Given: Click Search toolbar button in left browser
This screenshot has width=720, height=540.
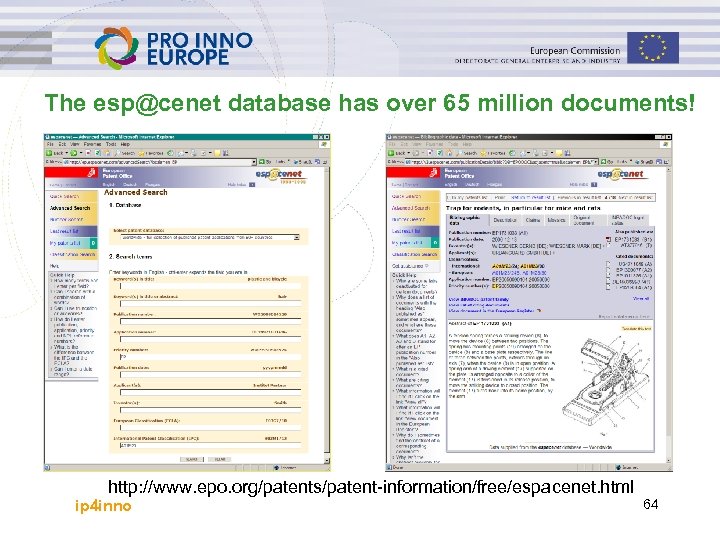Looking at the screenshot, I should [x=125, y=153].
